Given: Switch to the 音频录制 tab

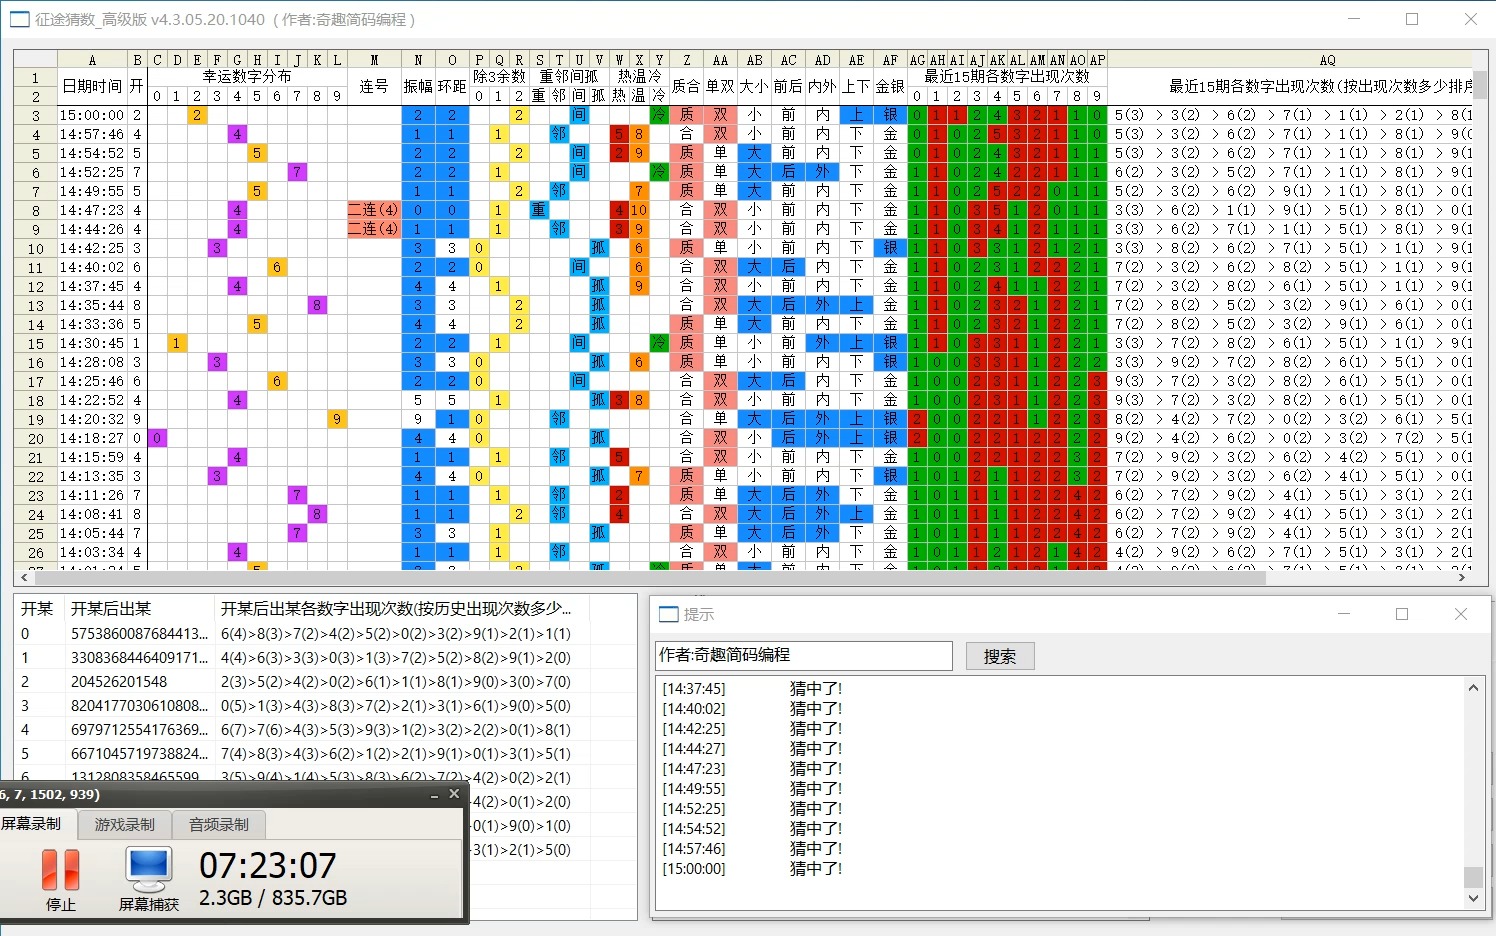Looking at the screenshot, I should point(219,825).
